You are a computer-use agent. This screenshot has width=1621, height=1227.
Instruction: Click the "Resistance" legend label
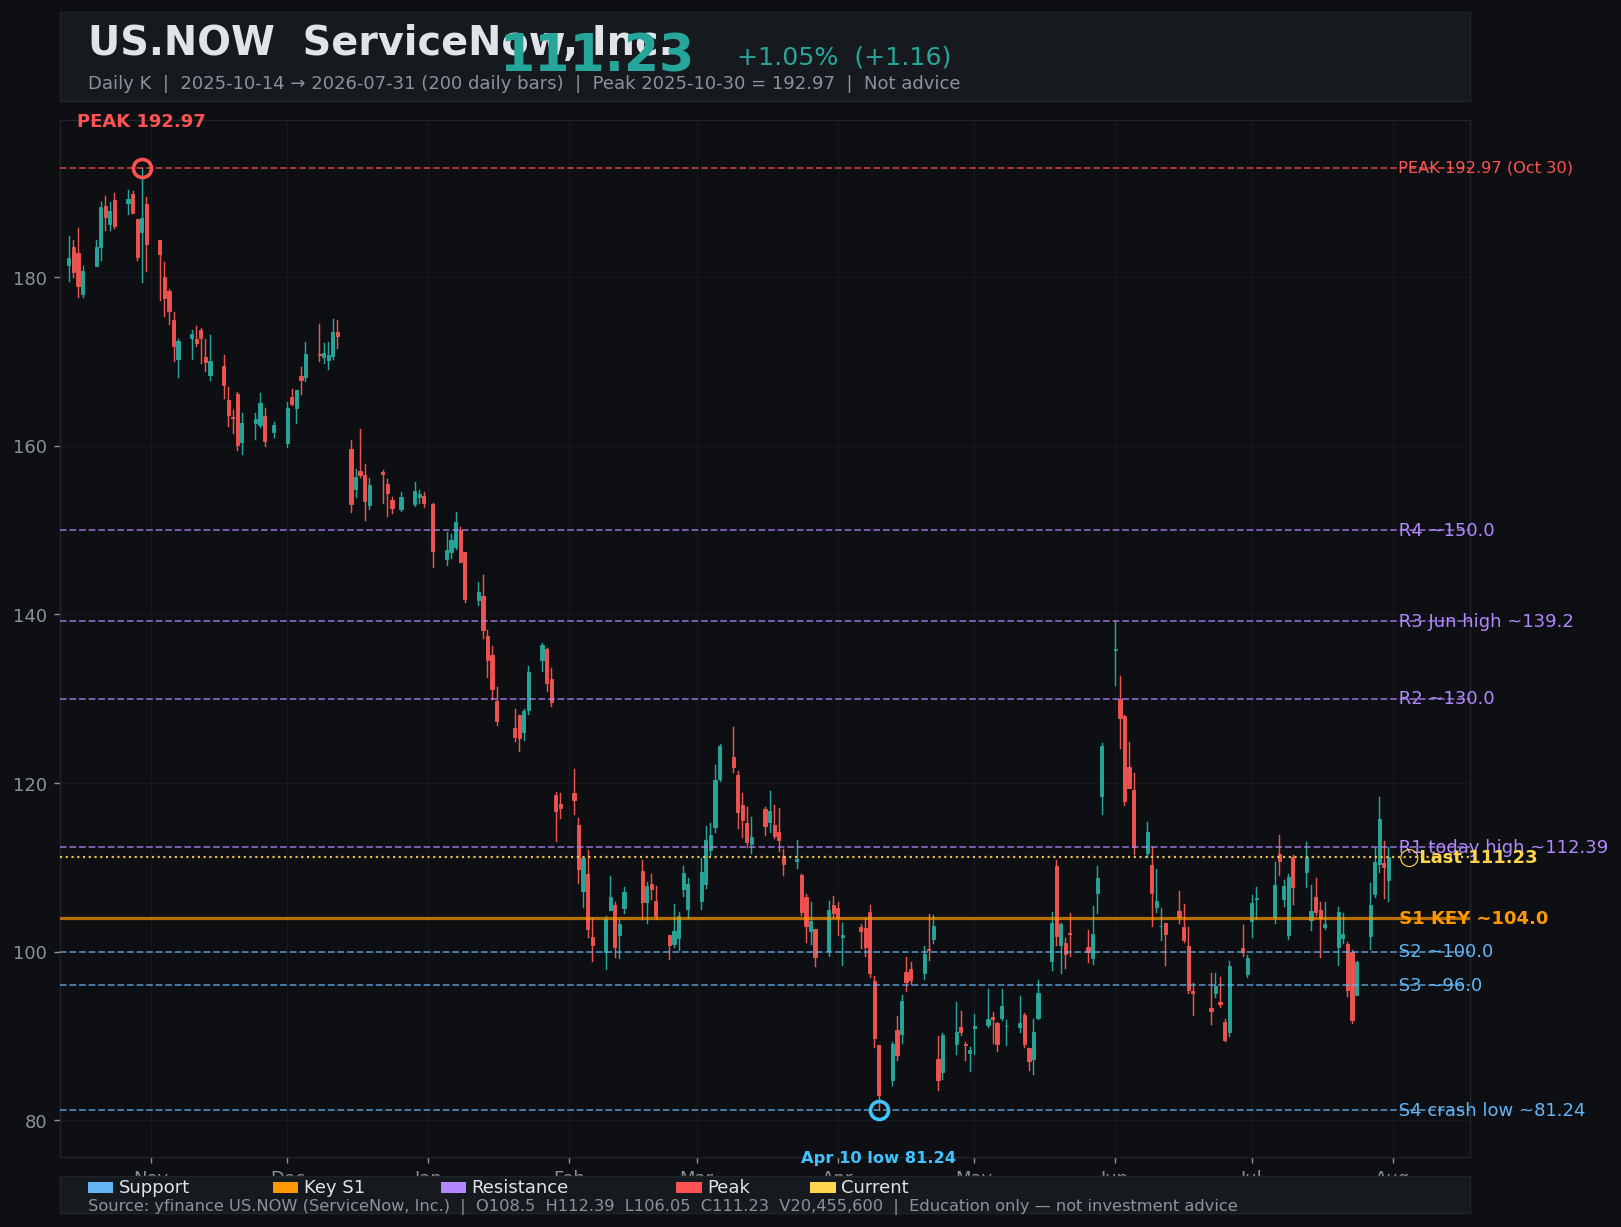tap(520, 1187)
